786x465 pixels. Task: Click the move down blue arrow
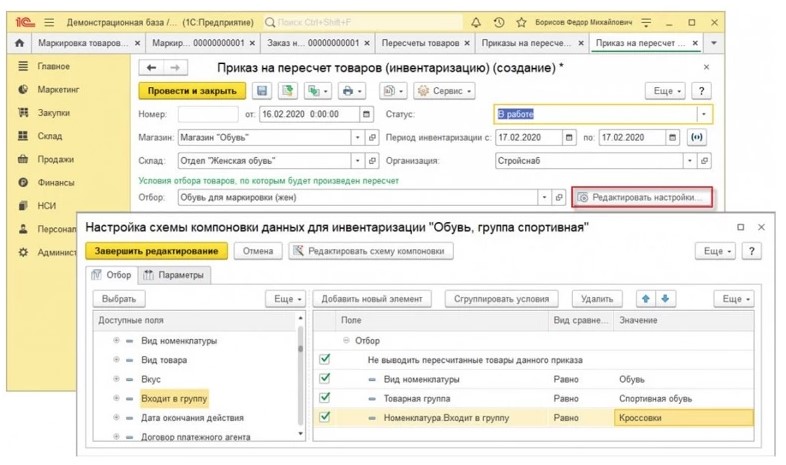[664, 298]
